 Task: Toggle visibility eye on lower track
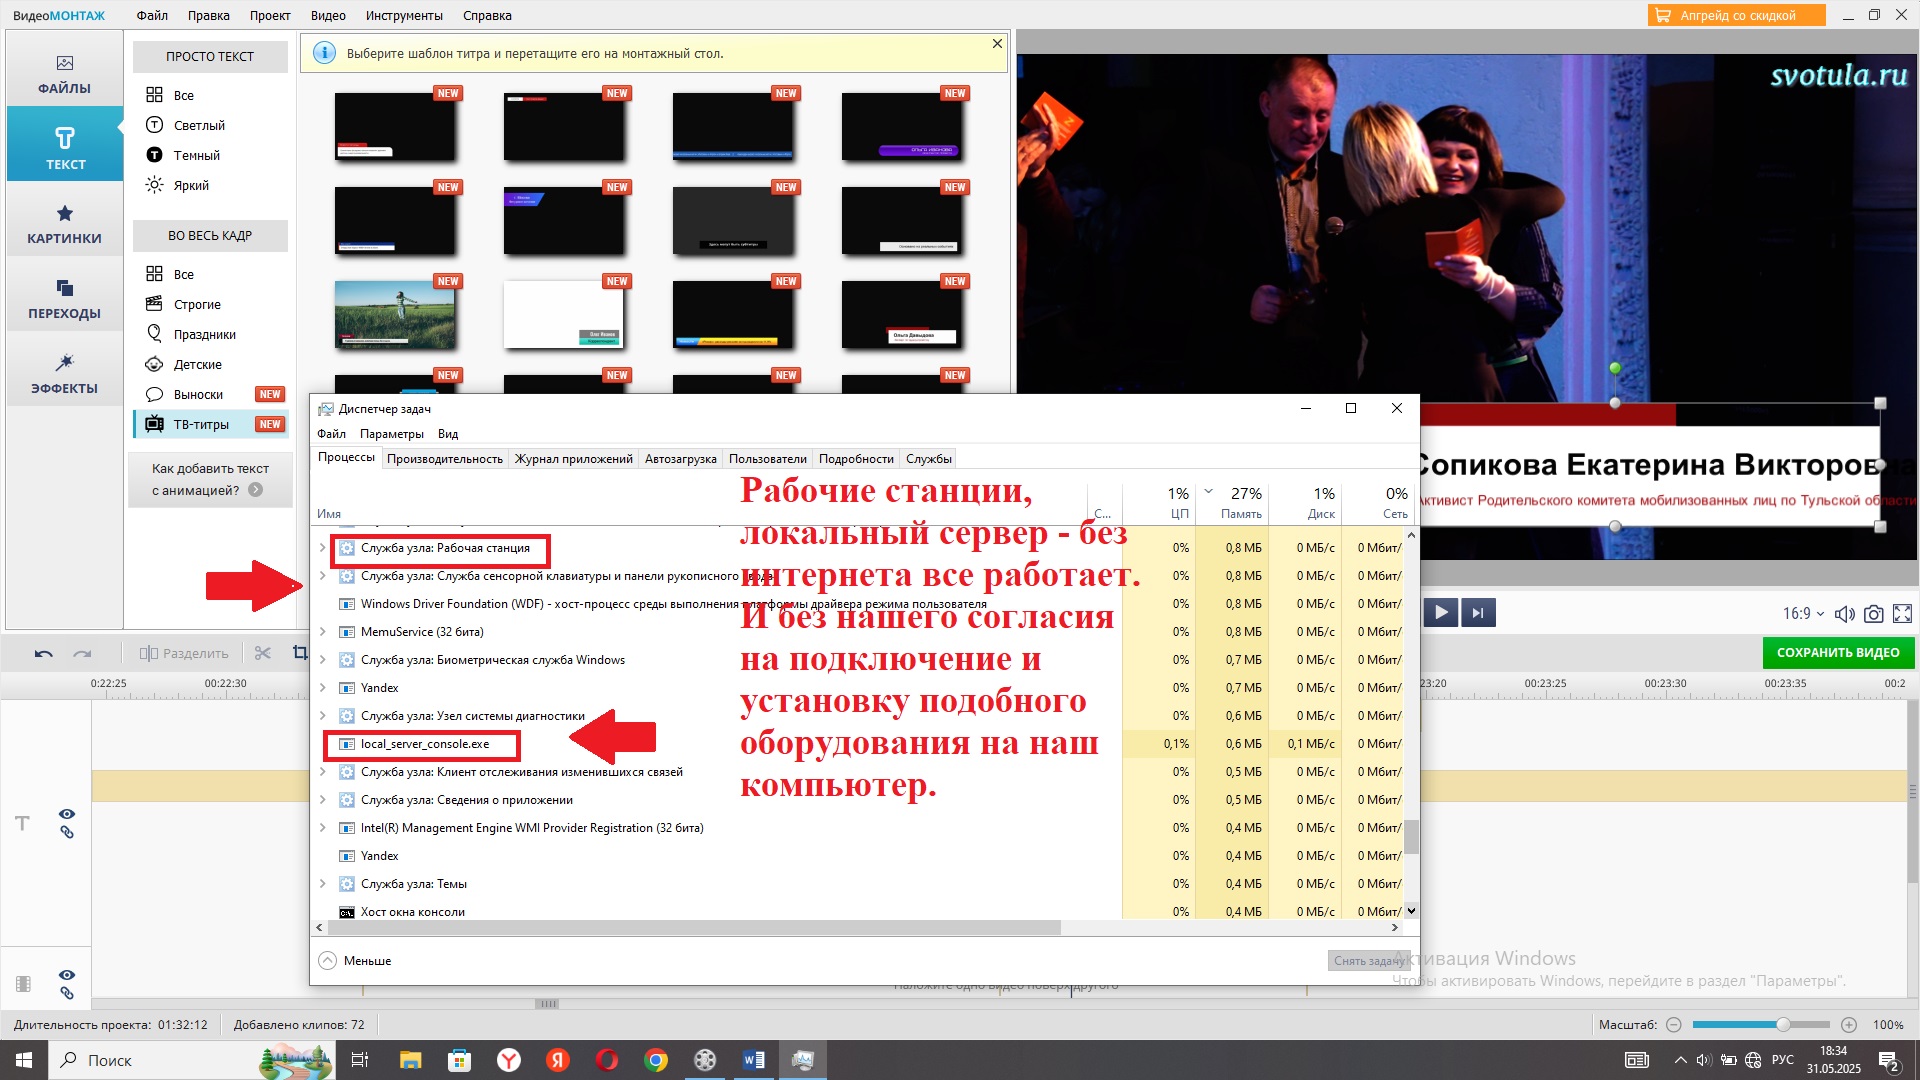tap(67, 975)
